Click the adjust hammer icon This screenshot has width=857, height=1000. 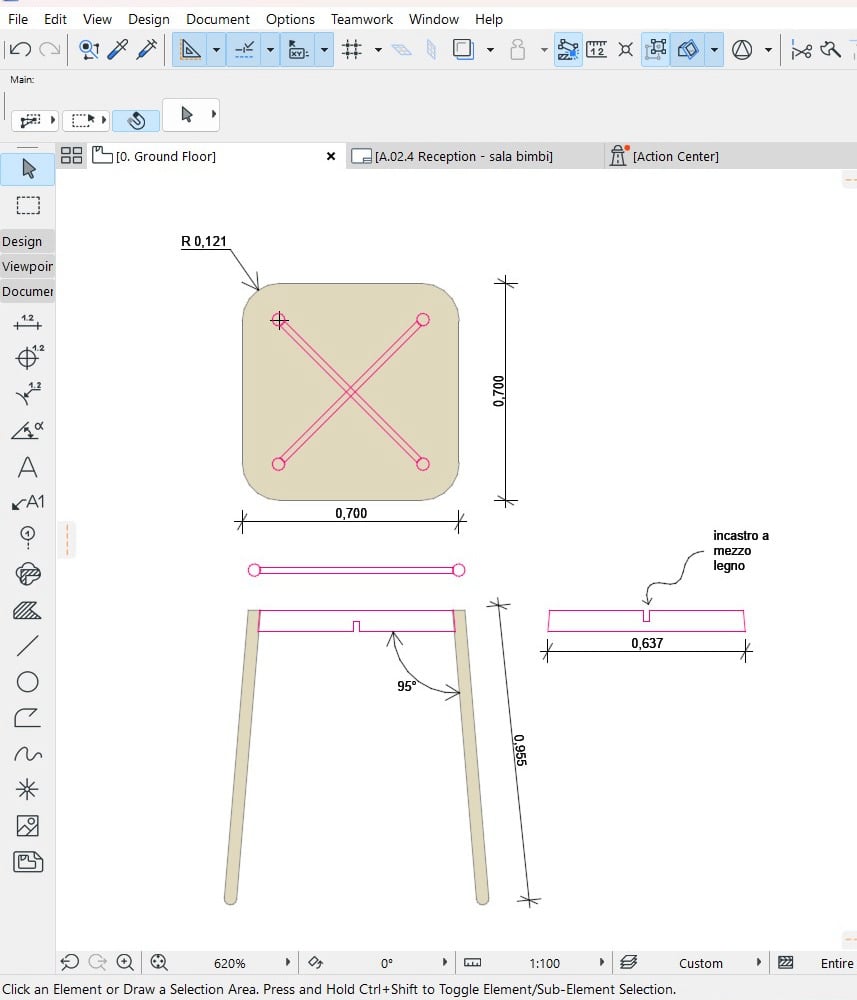click(x=830, y=49)
